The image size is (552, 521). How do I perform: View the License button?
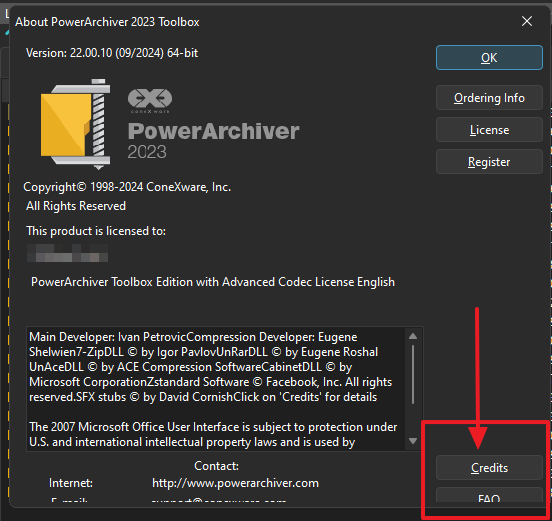click(x=489, y=130)
